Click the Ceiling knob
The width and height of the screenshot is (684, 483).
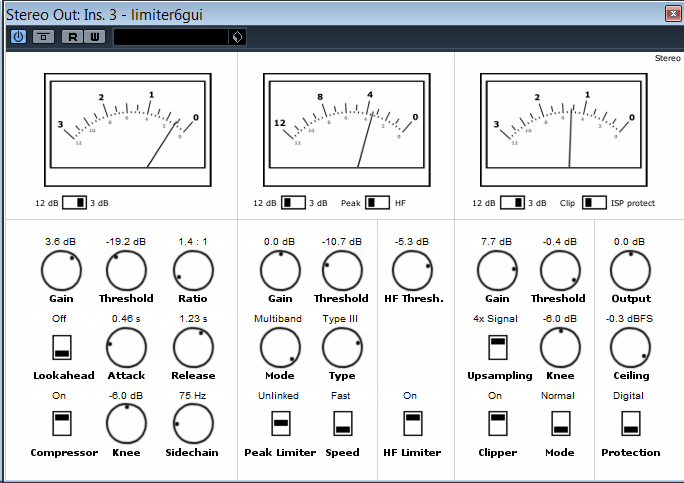(x=630, y=347)
